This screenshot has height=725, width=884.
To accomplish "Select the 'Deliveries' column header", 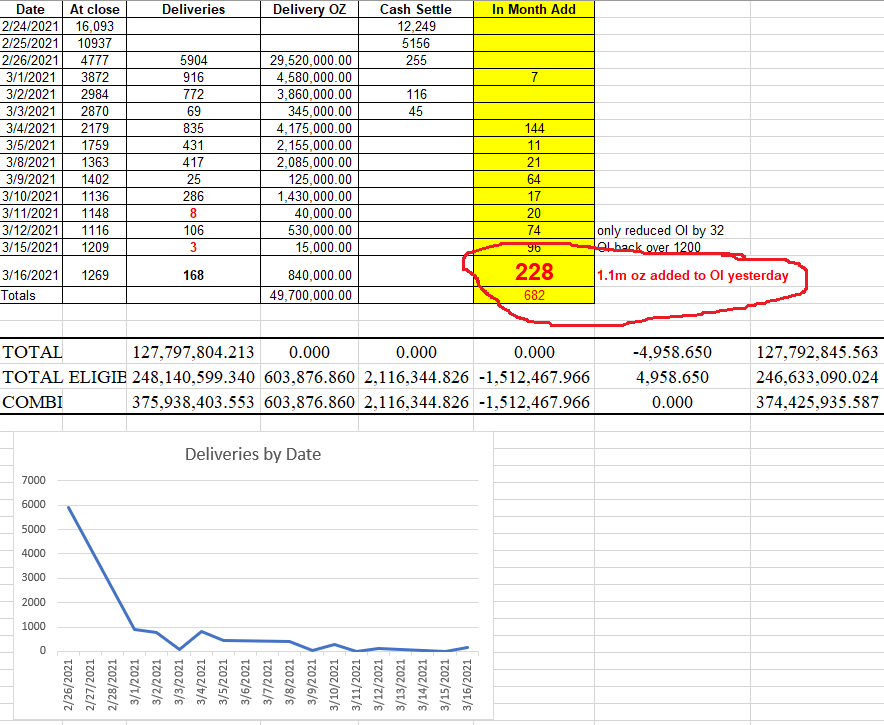I will (193, 9).
